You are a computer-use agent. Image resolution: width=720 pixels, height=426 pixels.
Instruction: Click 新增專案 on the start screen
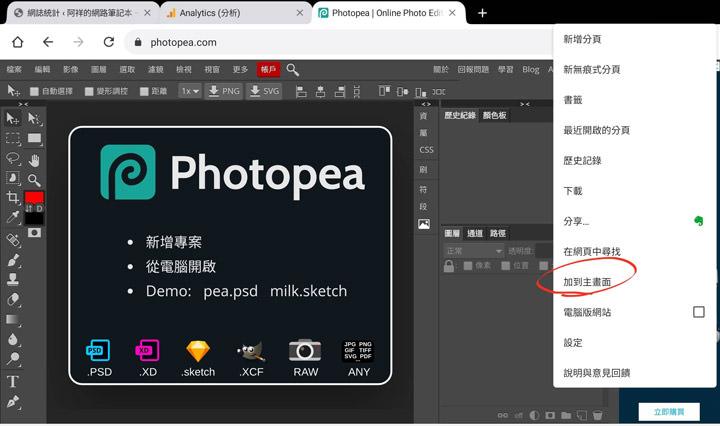pyautogui.click(x=174, y=242)
